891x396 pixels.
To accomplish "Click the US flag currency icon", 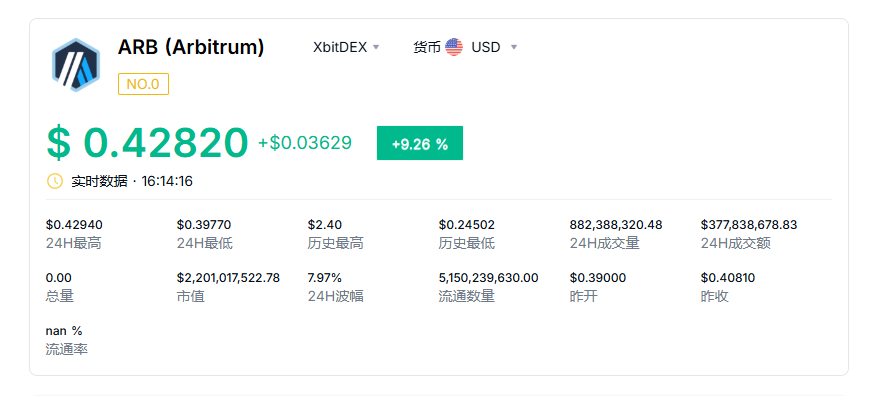I will tap(454, 47).
